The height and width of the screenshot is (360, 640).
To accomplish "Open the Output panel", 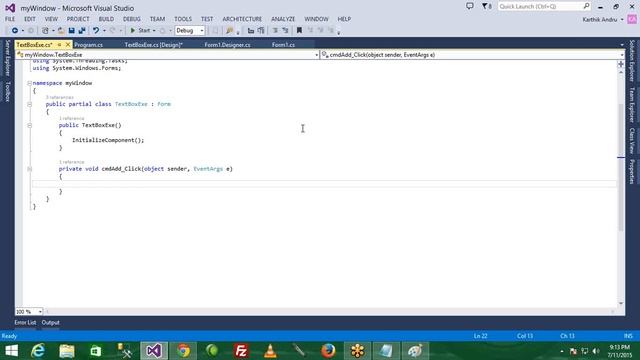I will coord(51,322).
